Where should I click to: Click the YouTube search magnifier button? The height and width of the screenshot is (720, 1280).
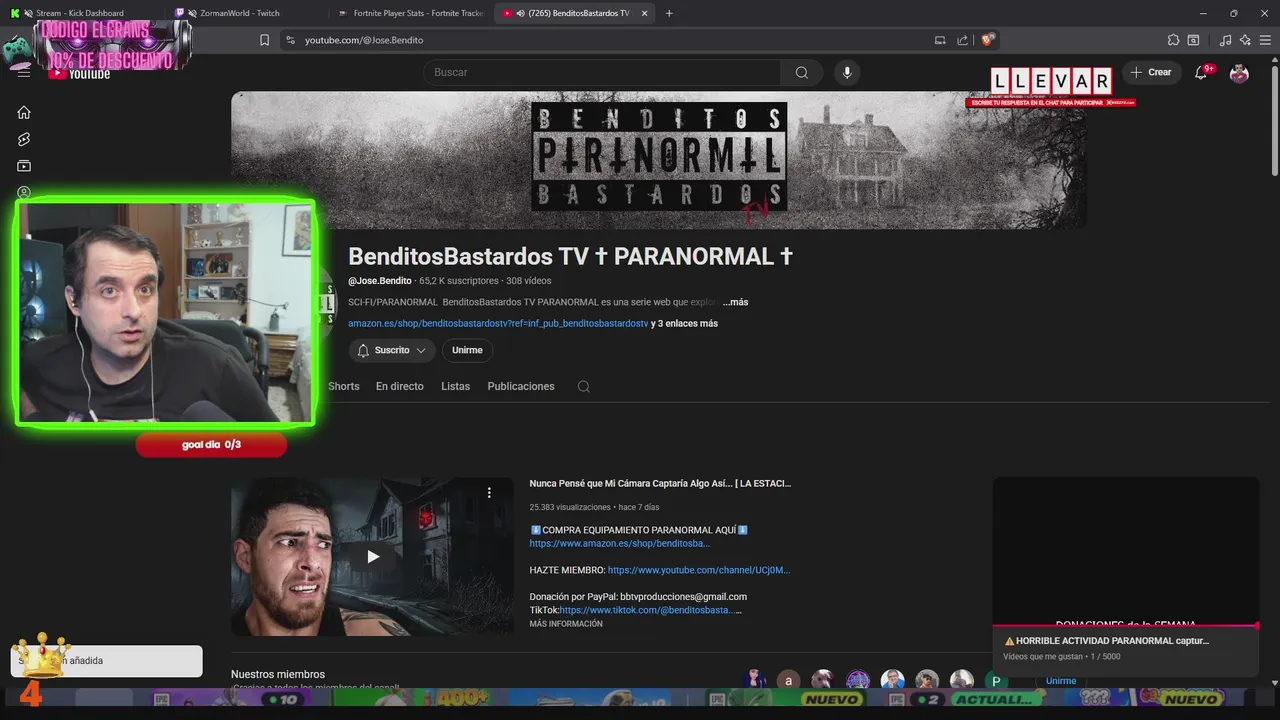(x=802, y=72)
